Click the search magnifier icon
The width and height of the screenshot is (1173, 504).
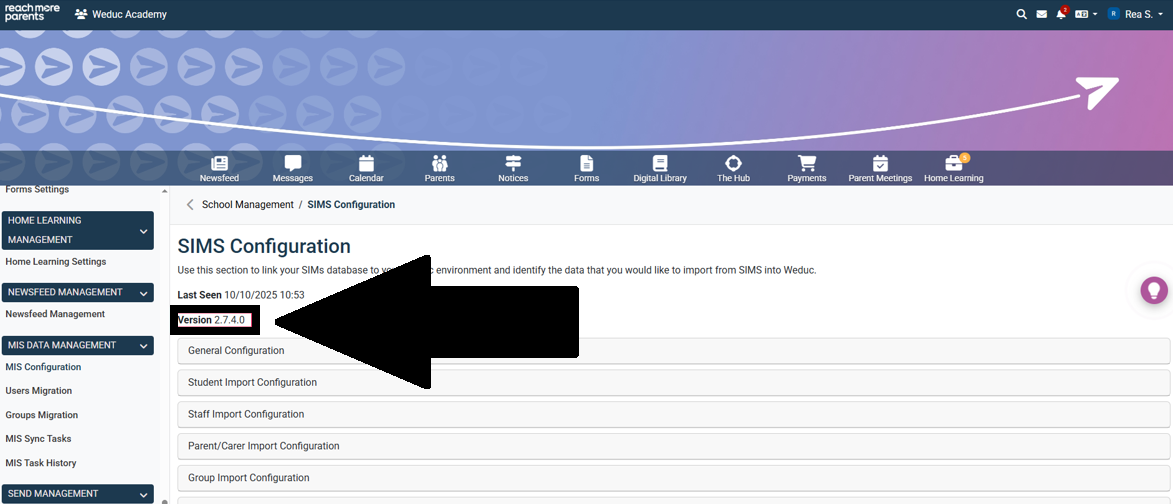1021,15
